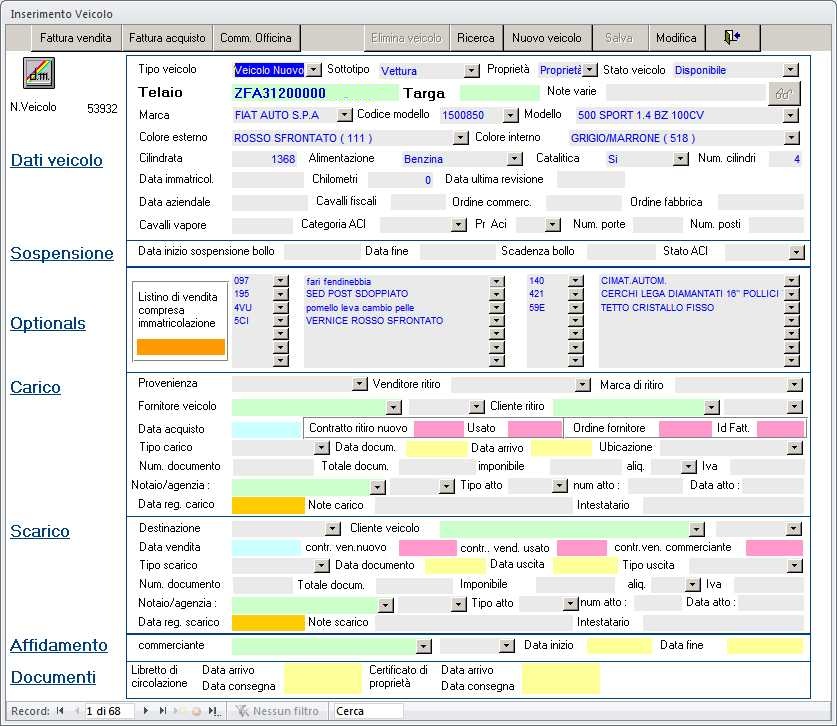Click the Data reg. carico orange field

click(268, 505)
